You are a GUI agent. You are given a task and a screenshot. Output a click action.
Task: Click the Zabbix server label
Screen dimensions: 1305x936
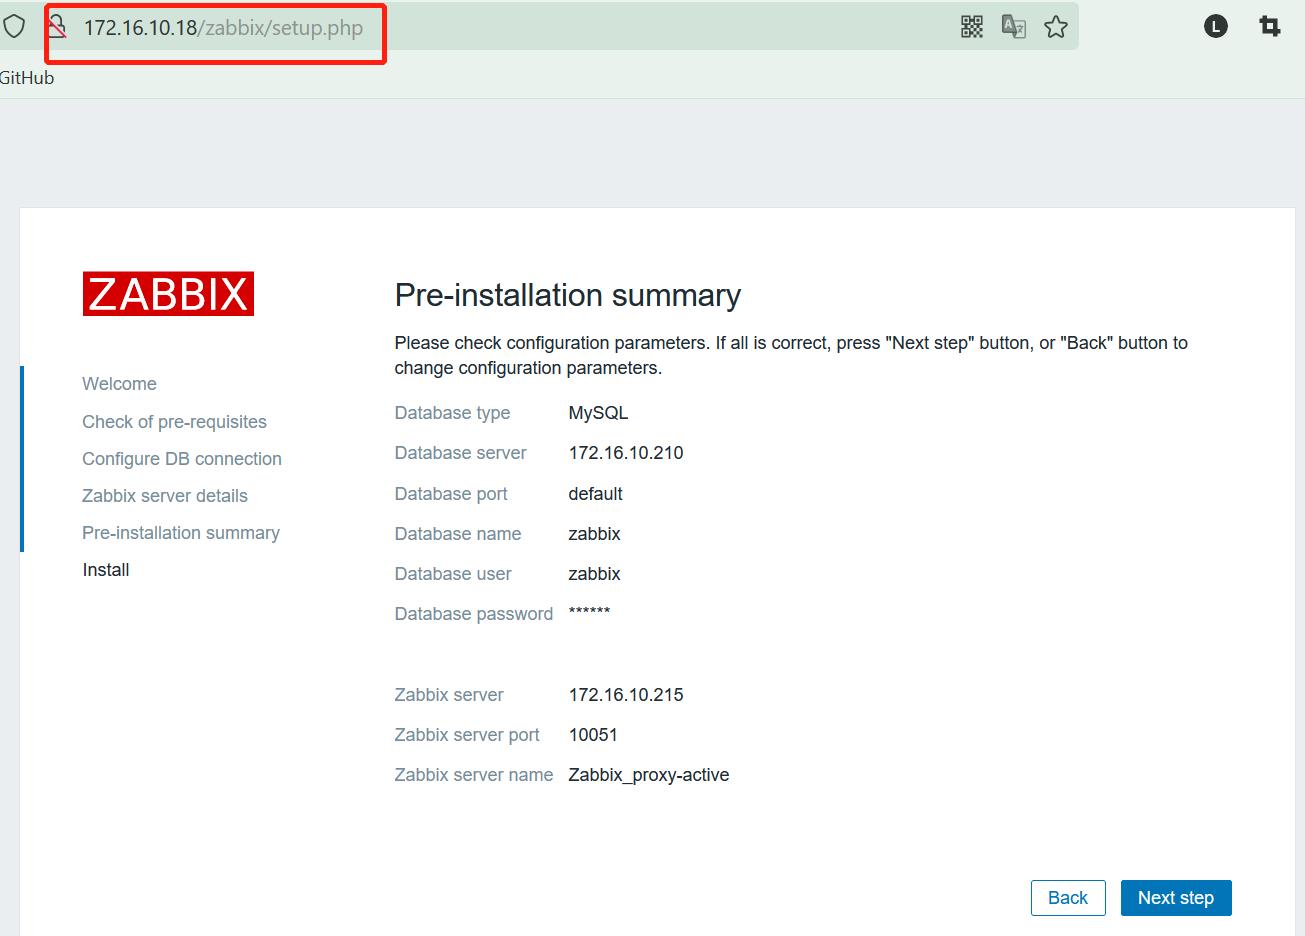point(449,695)
